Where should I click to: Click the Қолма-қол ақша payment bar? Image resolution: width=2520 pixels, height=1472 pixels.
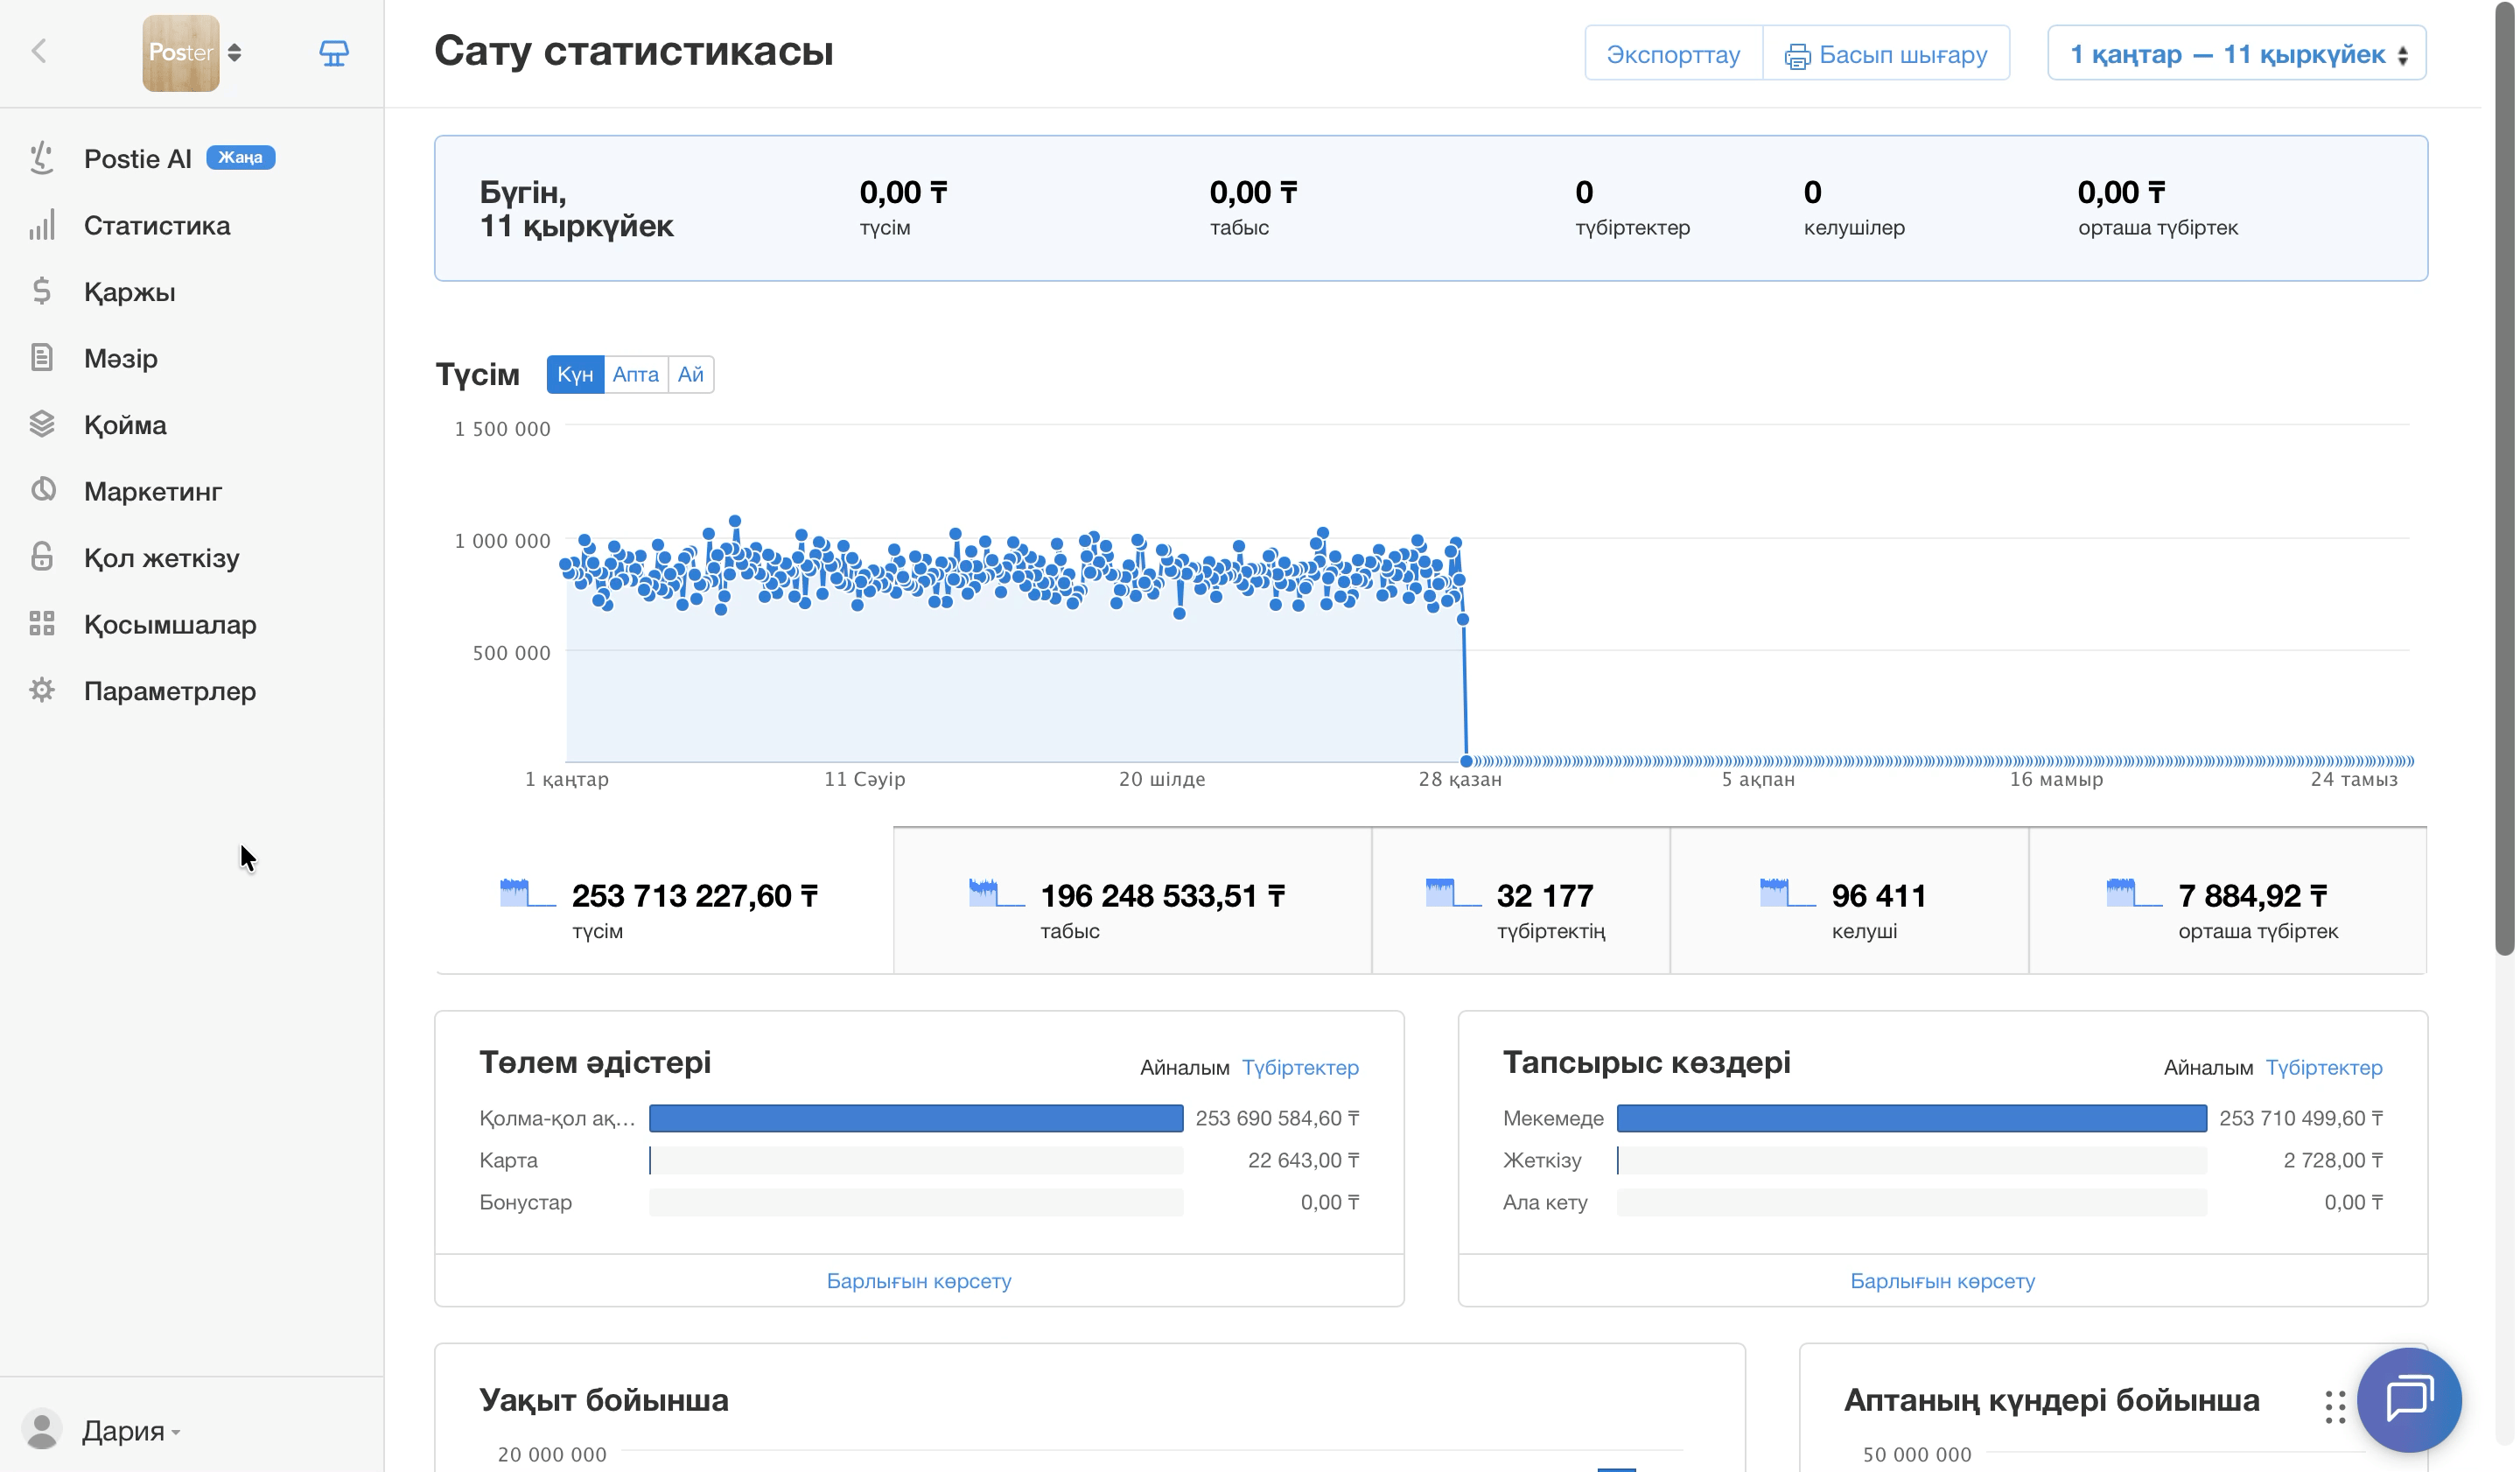click(x=916, y=1118)
